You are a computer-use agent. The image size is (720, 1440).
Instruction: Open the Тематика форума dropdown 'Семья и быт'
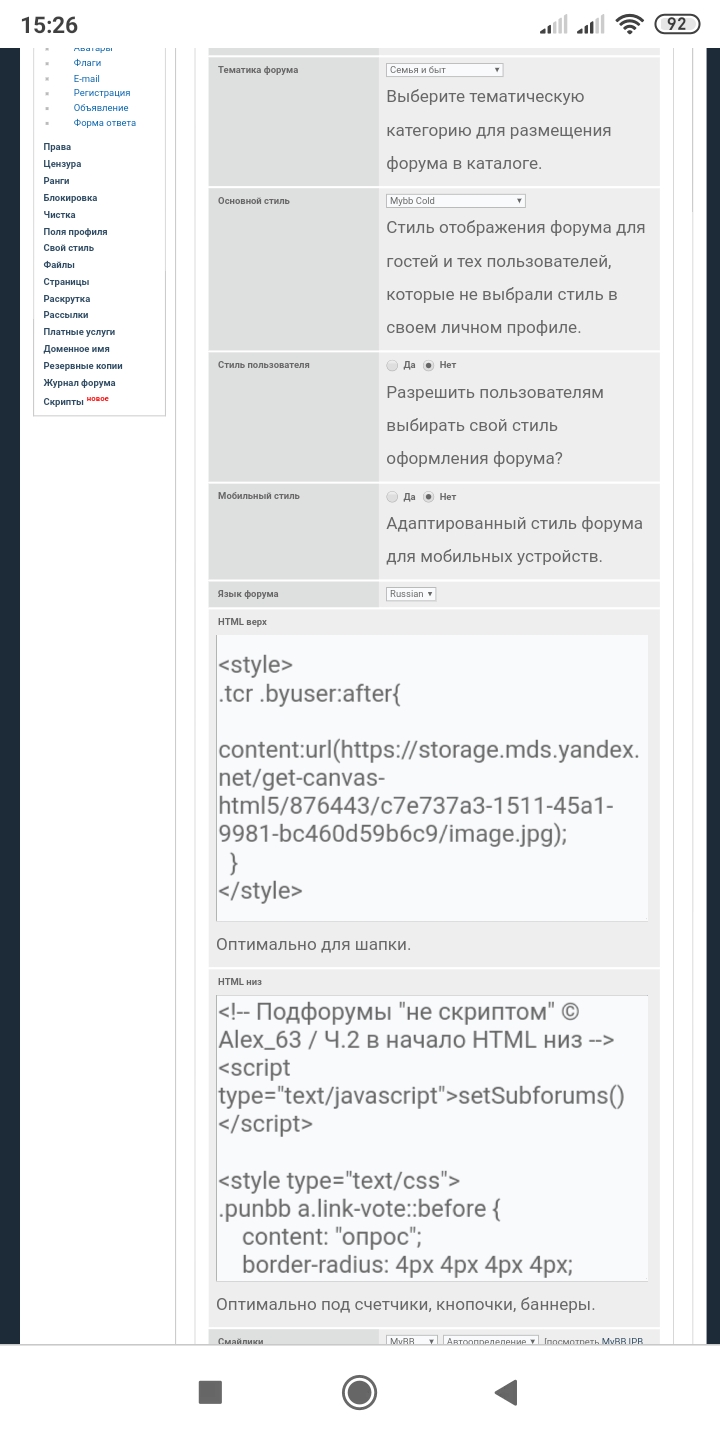[444, 70]
